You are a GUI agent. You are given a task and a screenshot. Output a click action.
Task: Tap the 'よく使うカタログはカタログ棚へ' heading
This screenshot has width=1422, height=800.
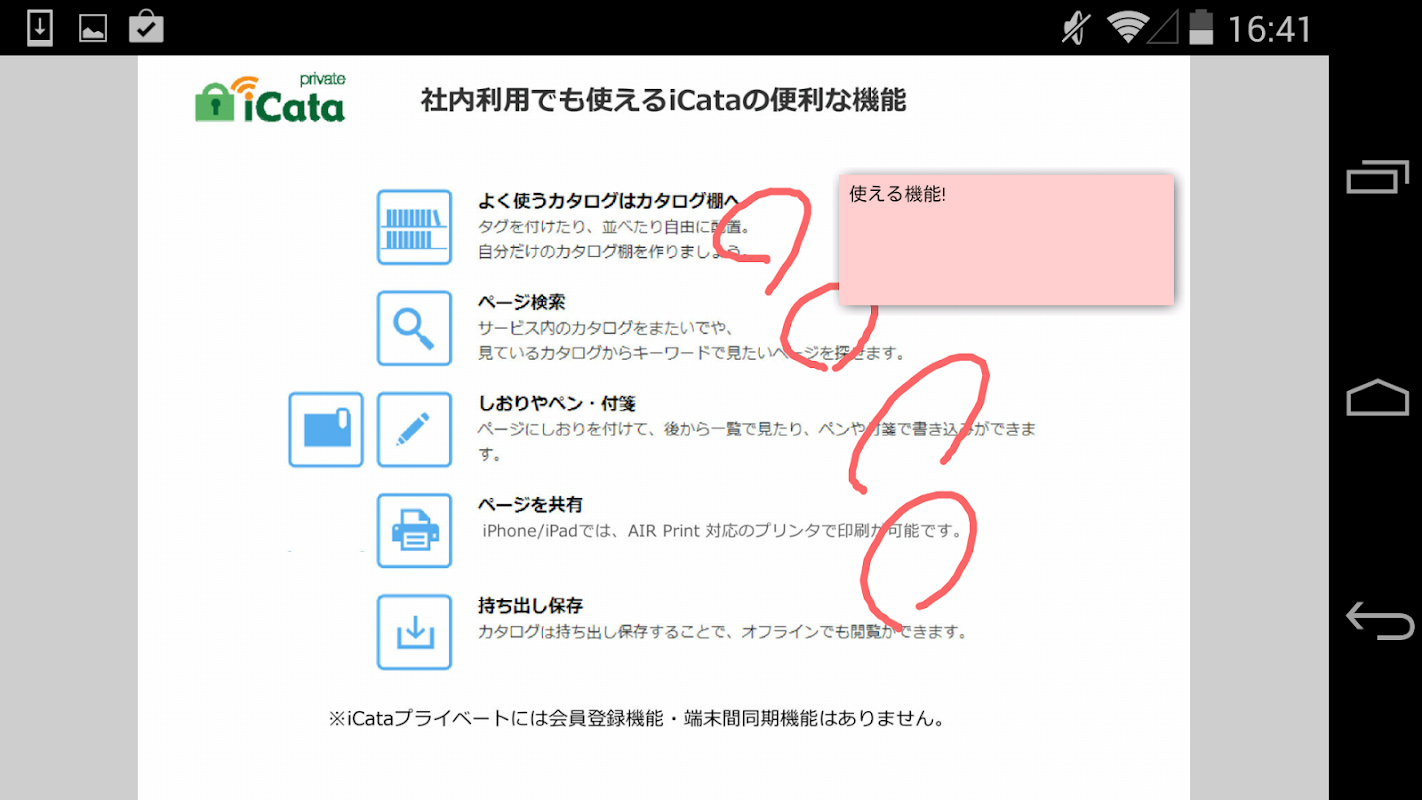[608, 200]
